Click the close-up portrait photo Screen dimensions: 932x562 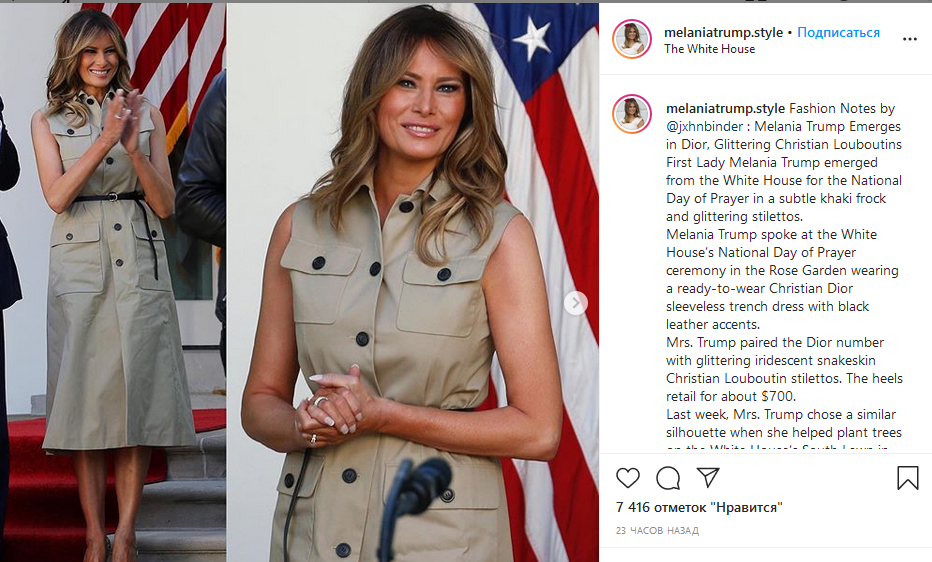point(413,282)
